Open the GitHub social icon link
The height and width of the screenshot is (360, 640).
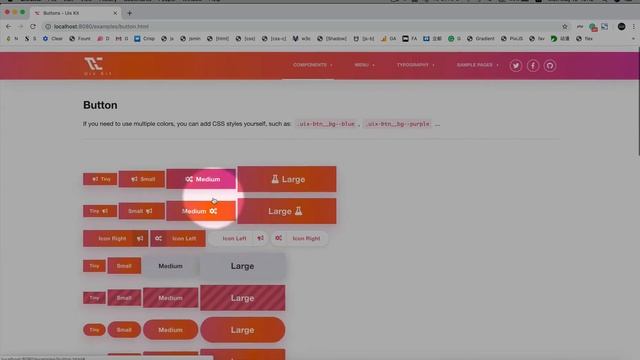tap(549, 66)
